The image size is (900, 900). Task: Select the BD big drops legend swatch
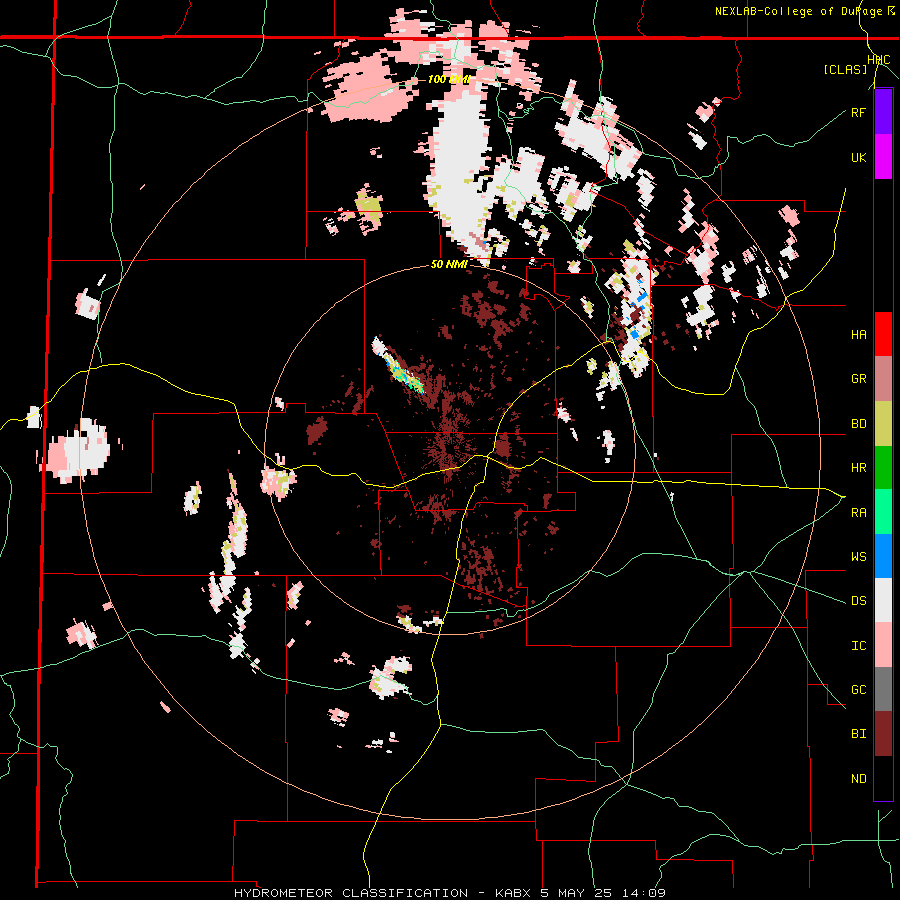[883, 423]
